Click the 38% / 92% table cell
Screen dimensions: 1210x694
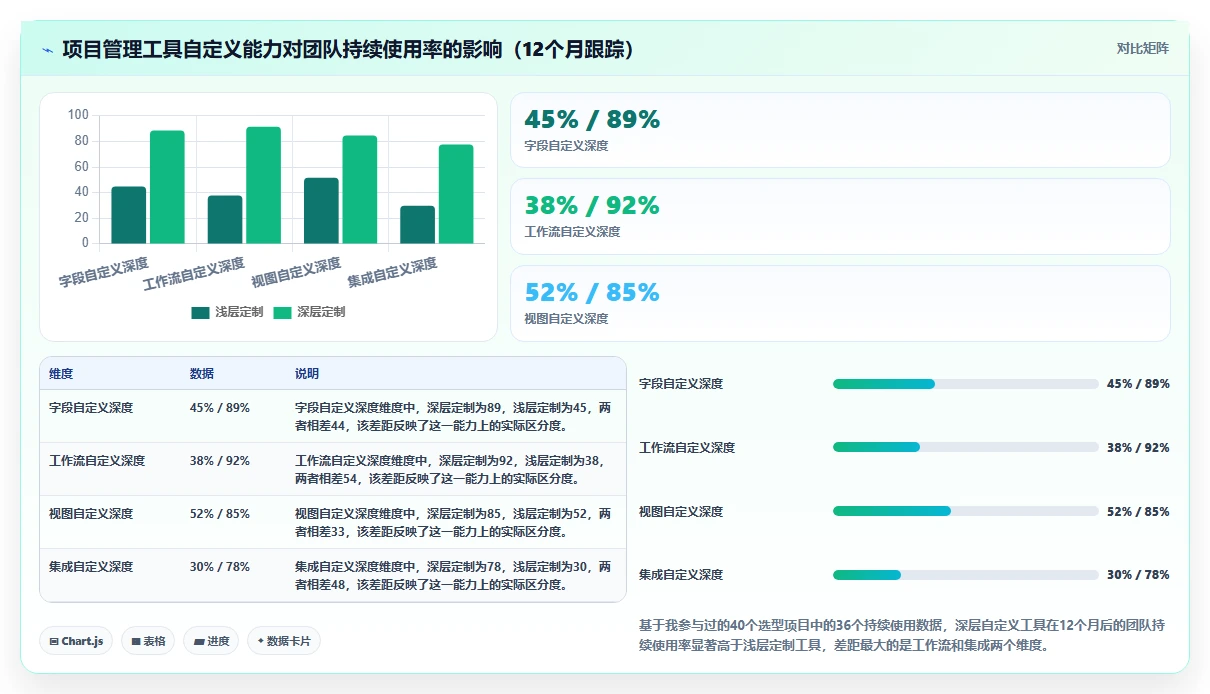pyautogui.click(x=220, y=461)
